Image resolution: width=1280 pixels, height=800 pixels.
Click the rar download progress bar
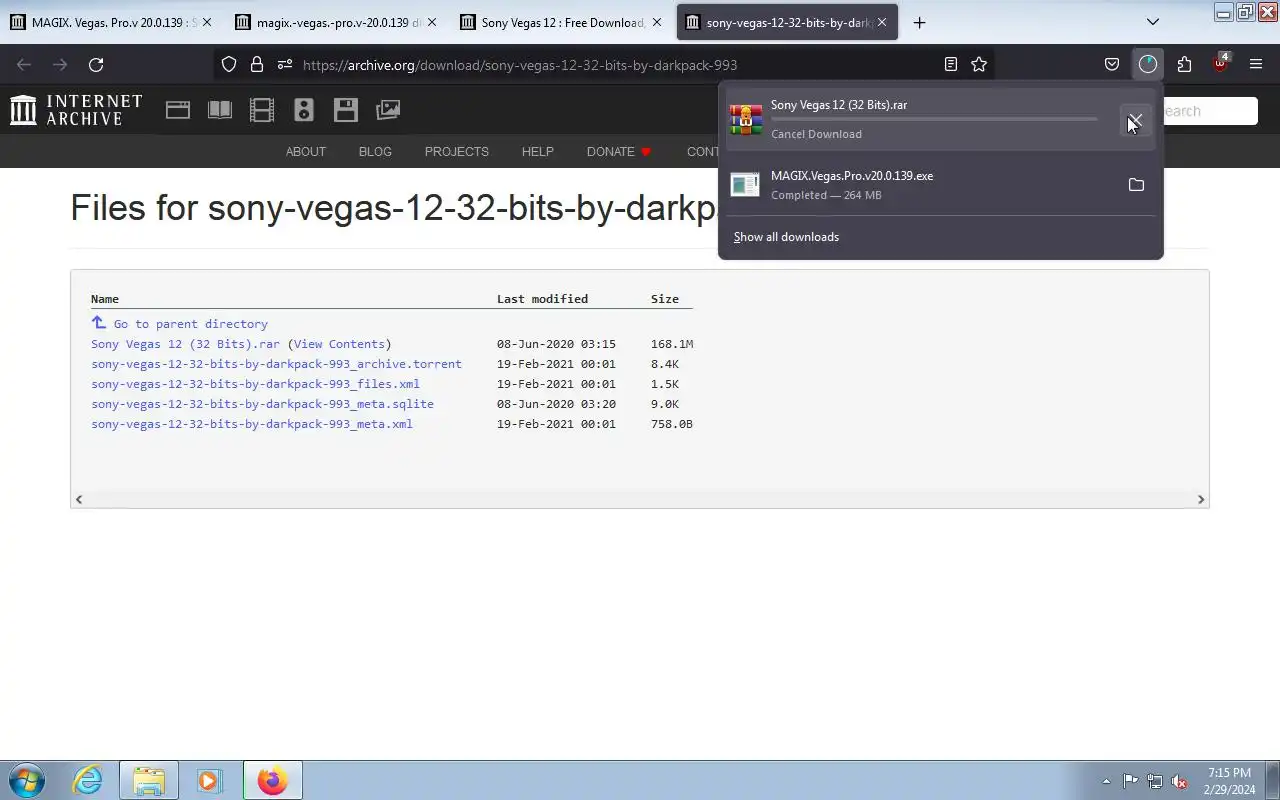pyautogui.click(x=934, y=119)
